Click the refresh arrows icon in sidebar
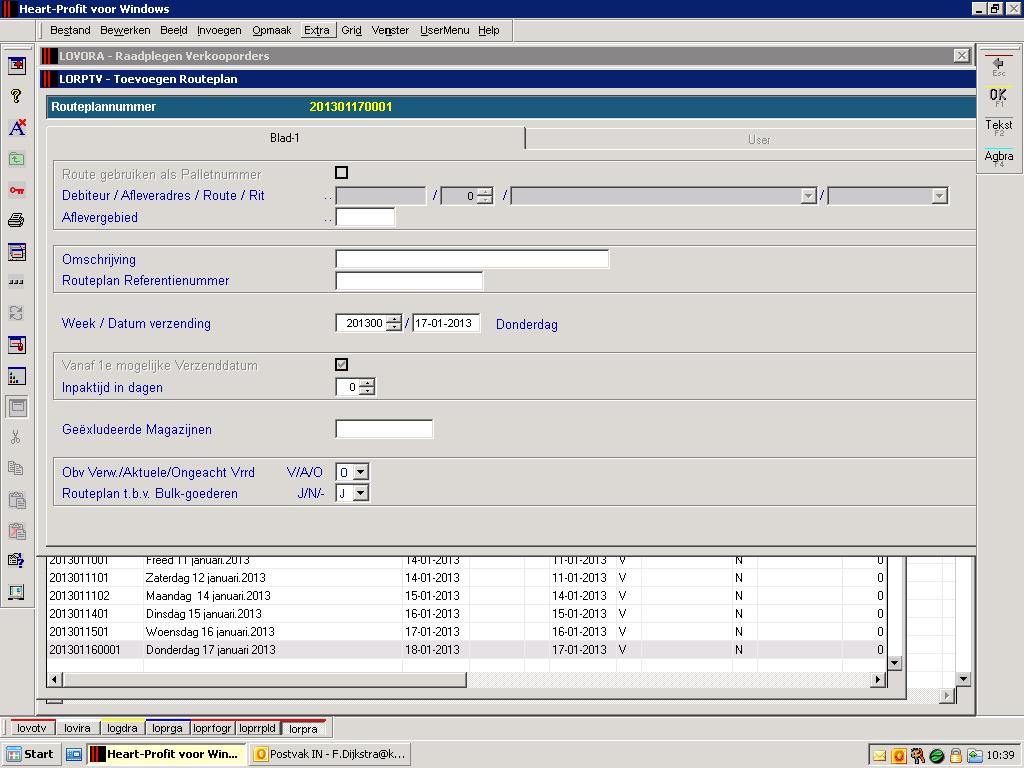The height and width of the screenshot is (768, 1024). (x=16, y=313)
